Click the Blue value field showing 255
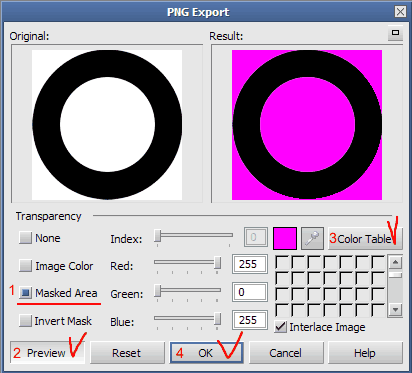 250,320
